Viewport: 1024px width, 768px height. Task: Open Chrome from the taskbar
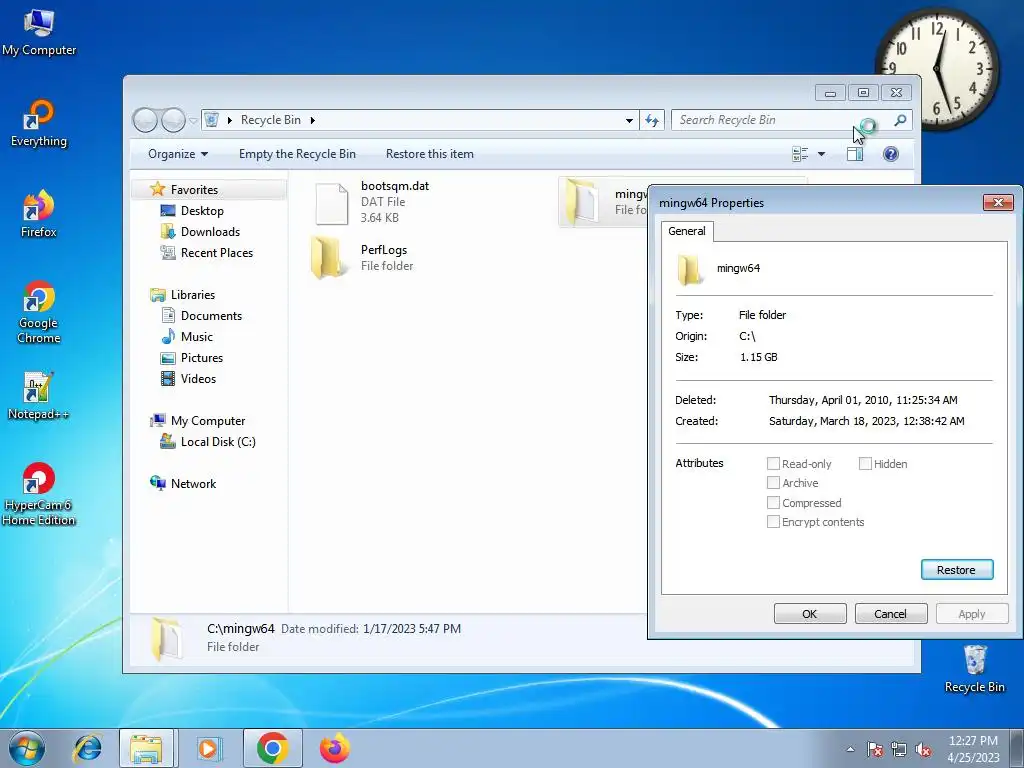[x=272, y=748]
